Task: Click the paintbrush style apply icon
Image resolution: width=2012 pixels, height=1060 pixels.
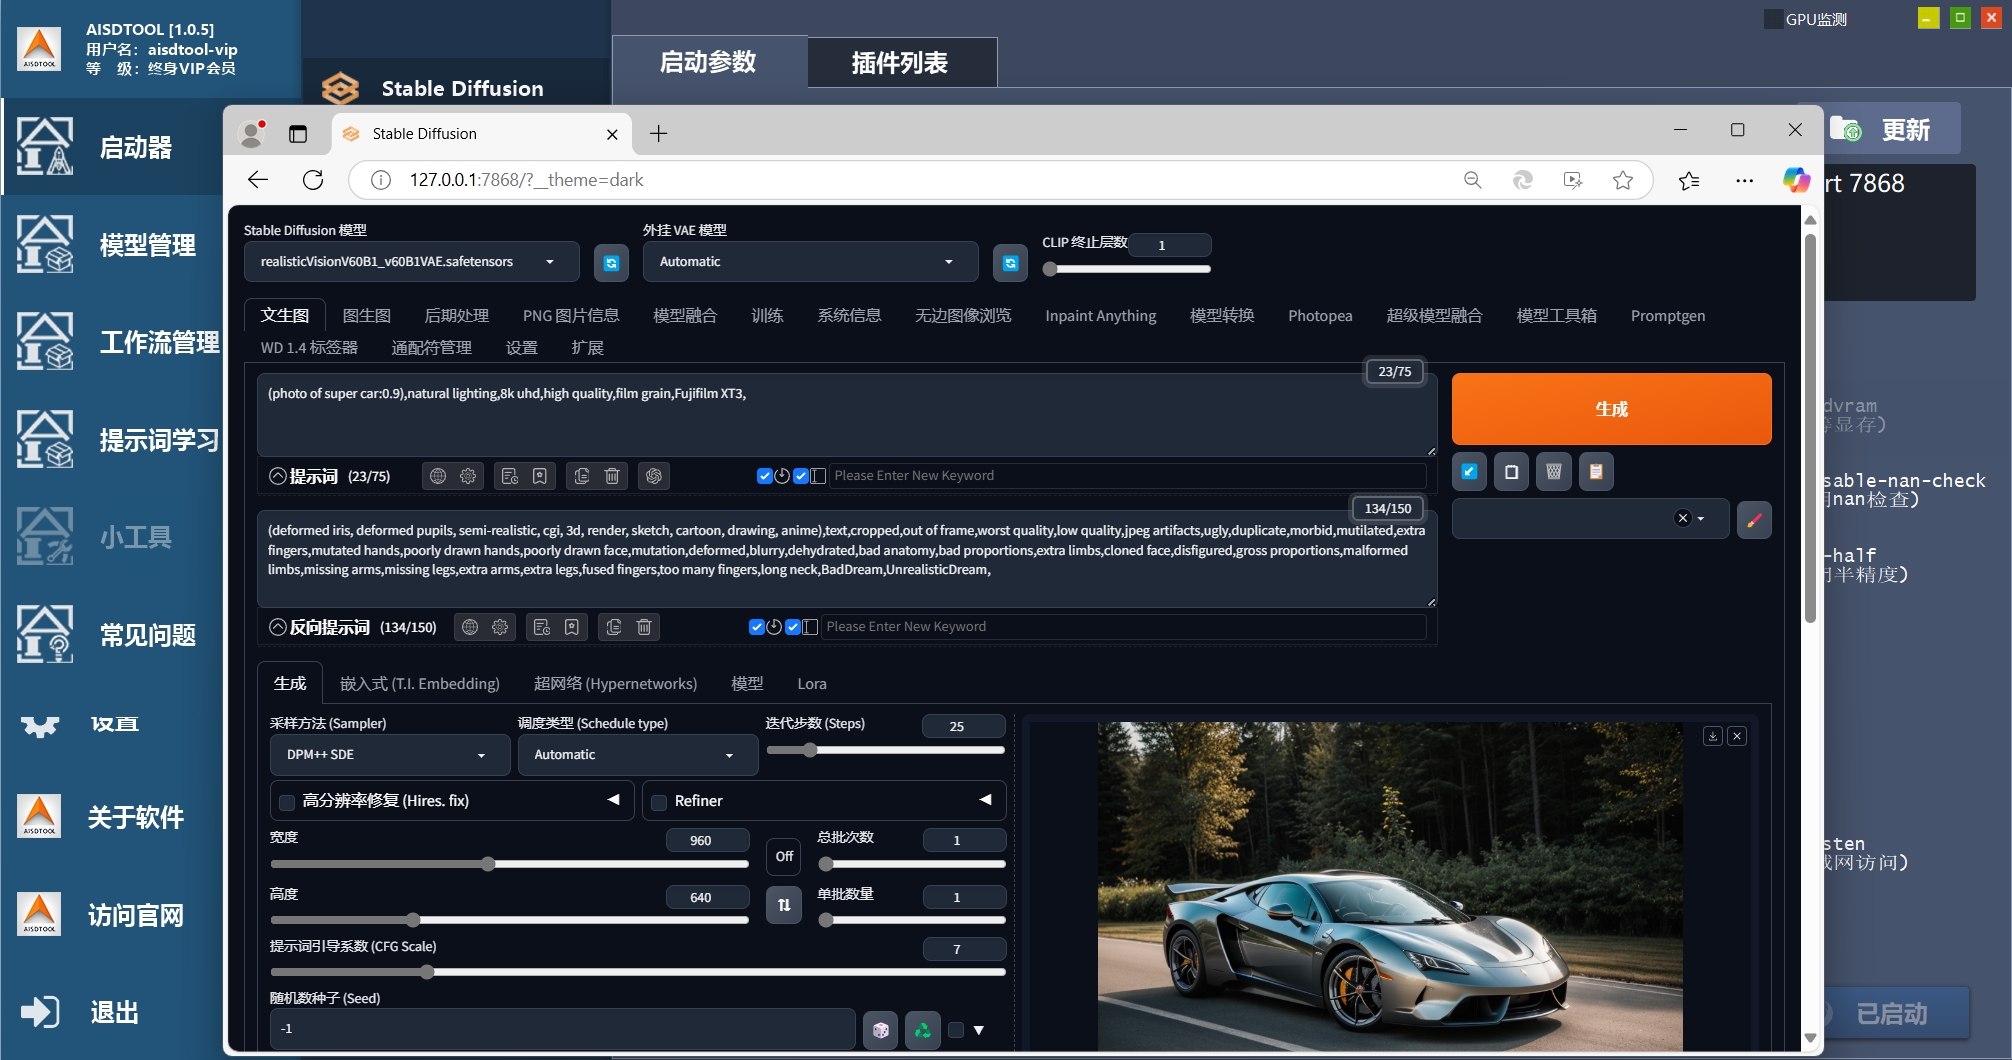Action: point(1754,520)
